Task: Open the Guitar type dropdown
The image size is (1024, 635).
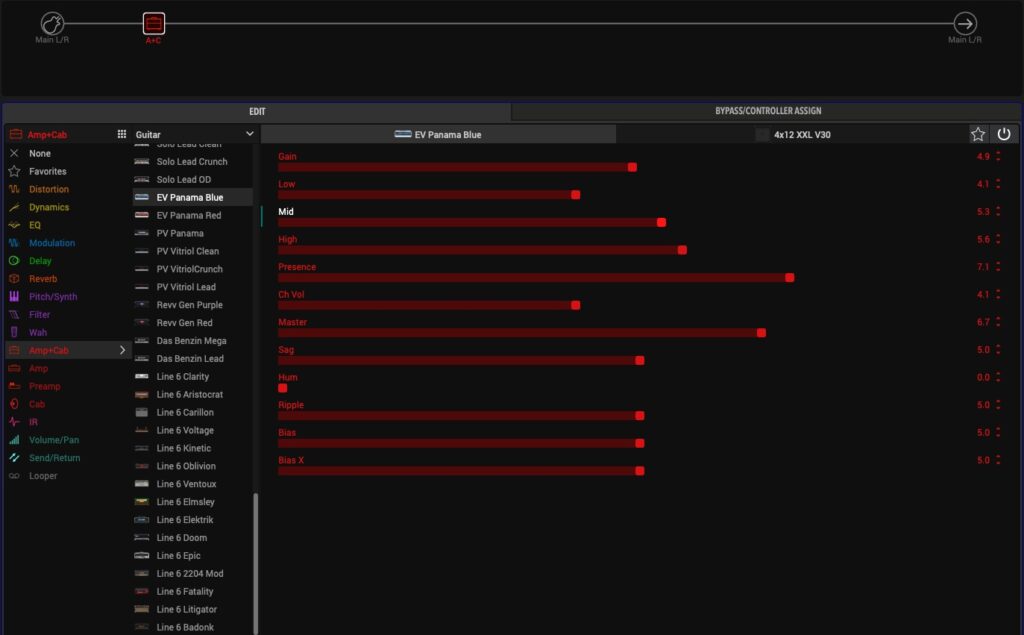Action: 195,134
